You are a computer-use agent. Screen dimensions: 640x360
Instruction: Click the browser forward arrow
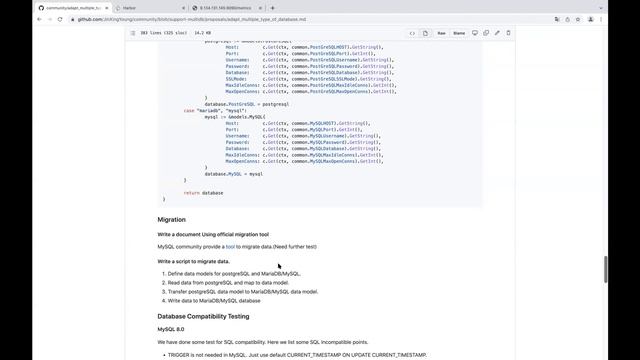[49, 19]
